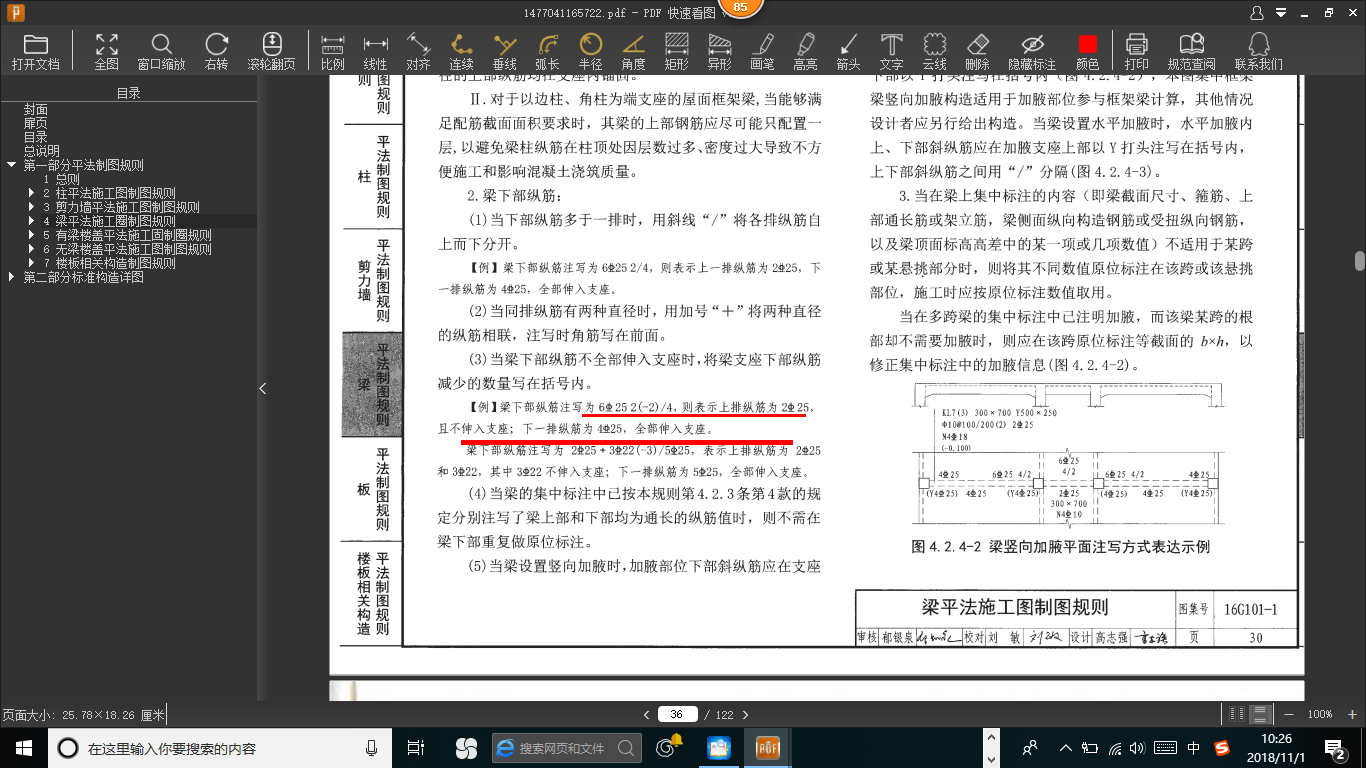Switch to multi-column page layout

coord(1237,714)
